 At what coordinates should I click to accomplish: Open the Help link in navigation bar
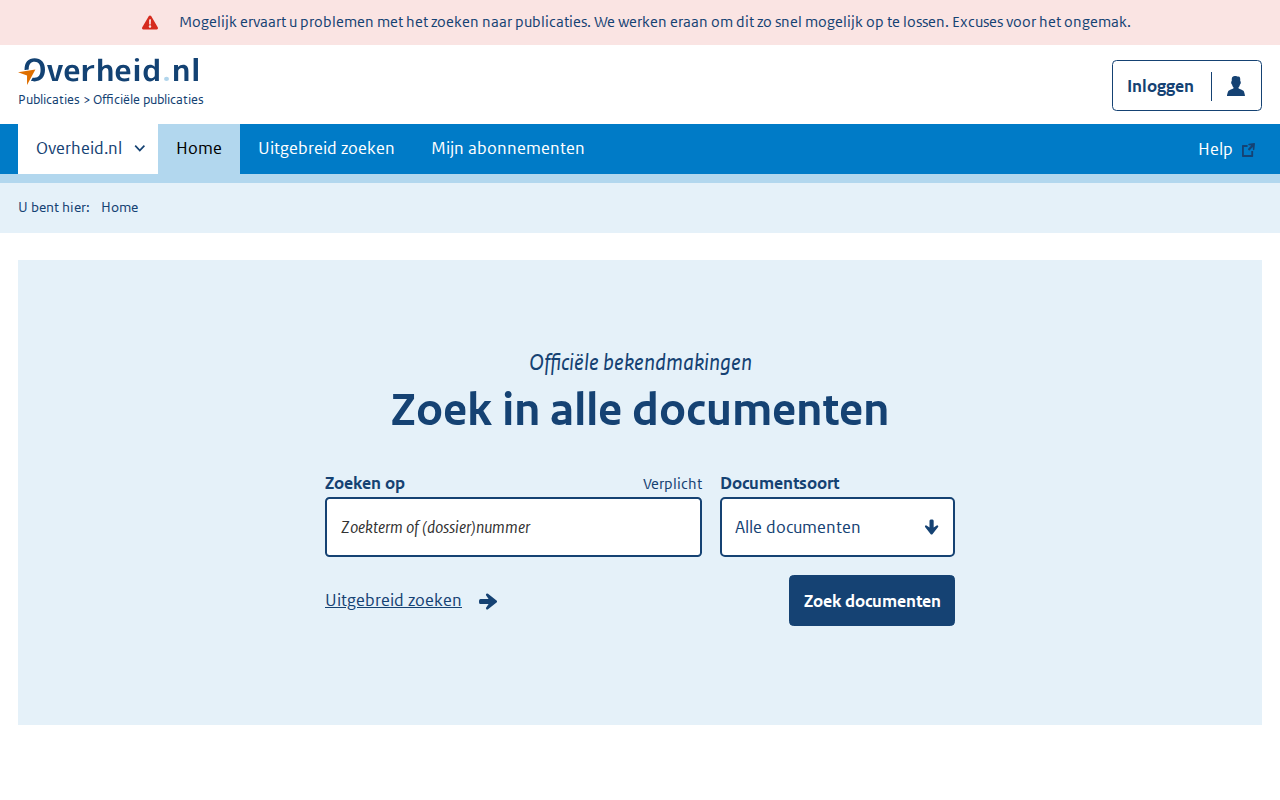click(1226, 149)
